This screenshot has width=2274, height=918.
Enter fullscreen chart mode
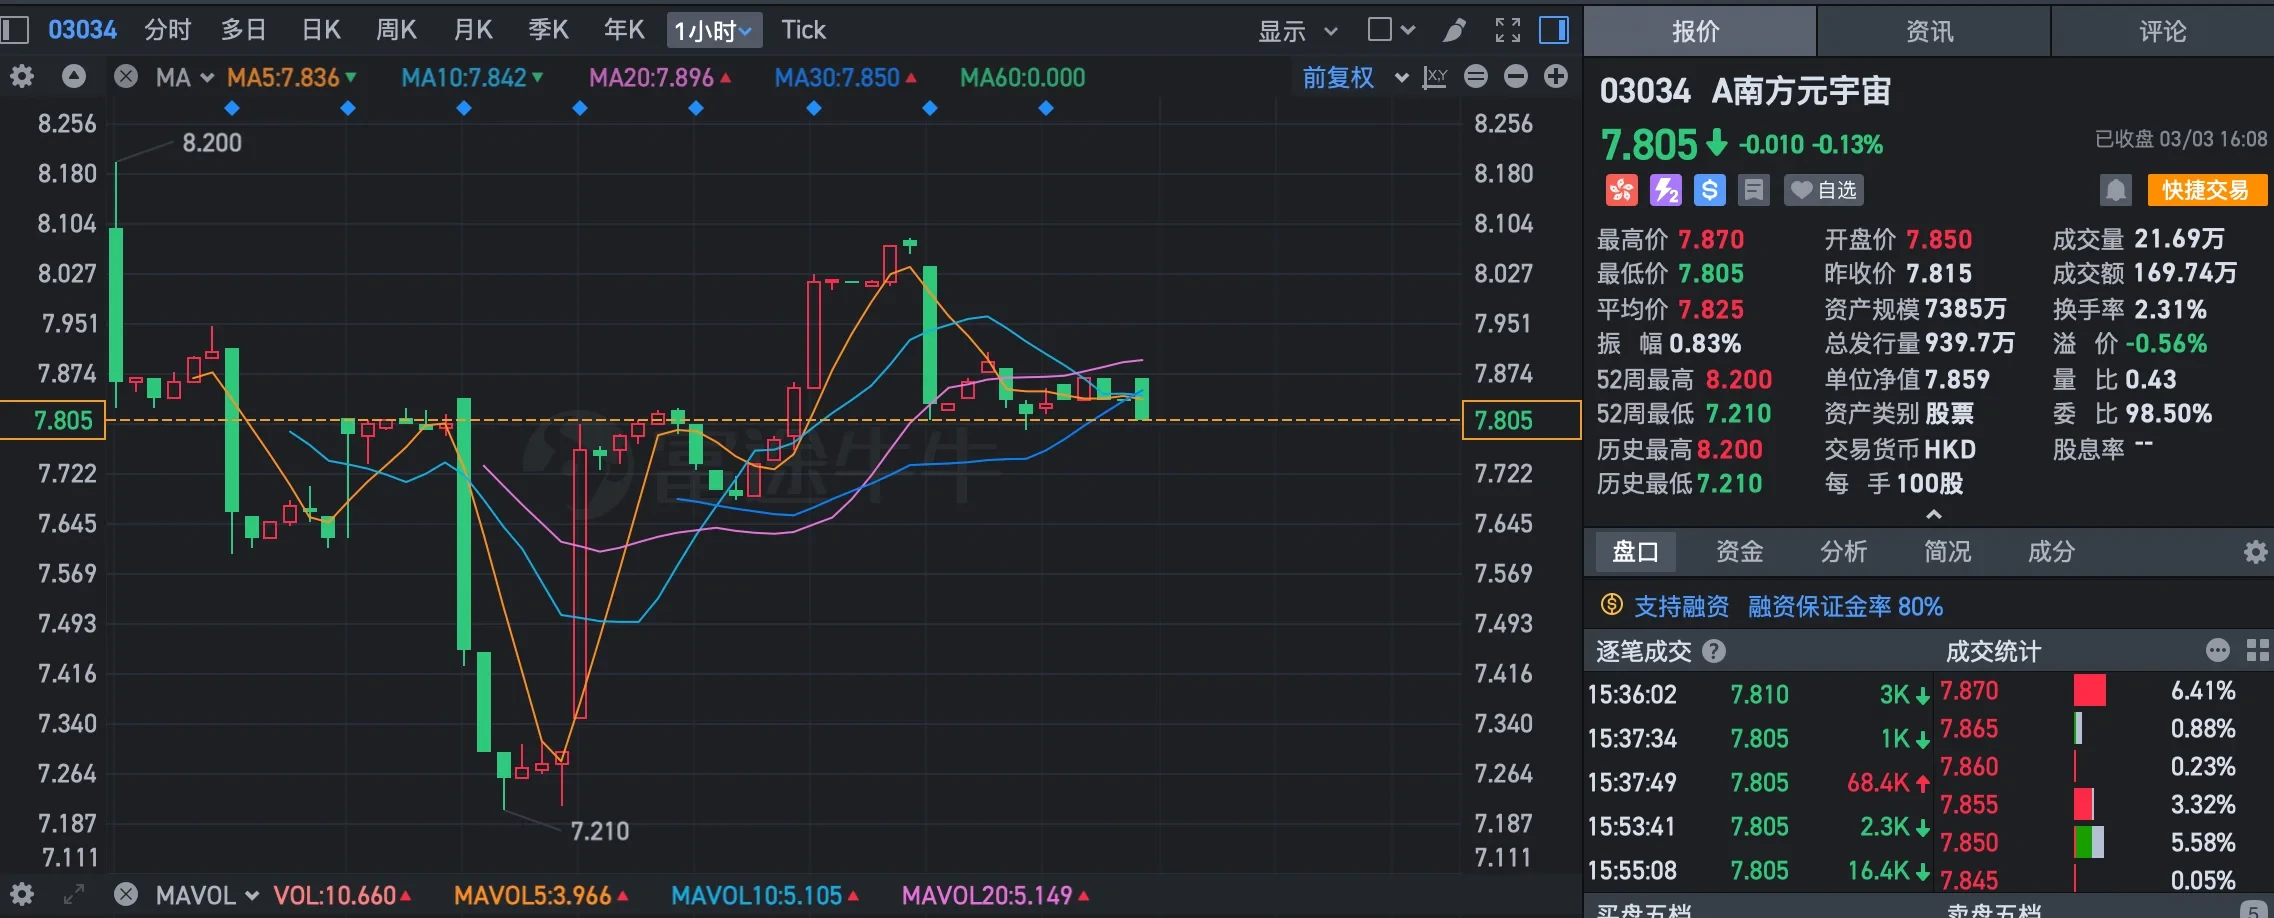coord(1507,30)
